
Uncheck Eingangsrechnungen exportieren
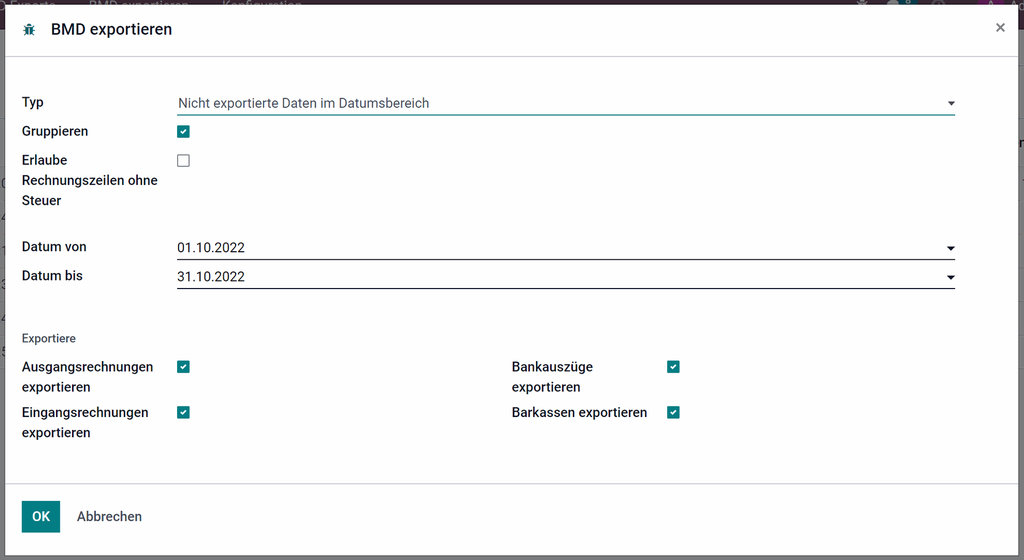[184, 412]
